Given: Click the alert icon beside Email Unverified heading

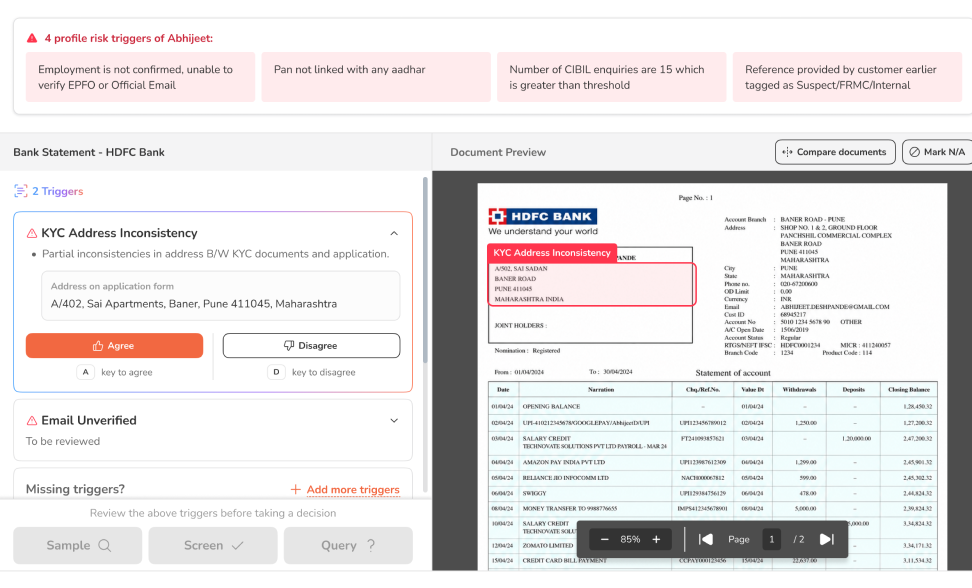Looking at the screenshot, I should tap(32, 421).
